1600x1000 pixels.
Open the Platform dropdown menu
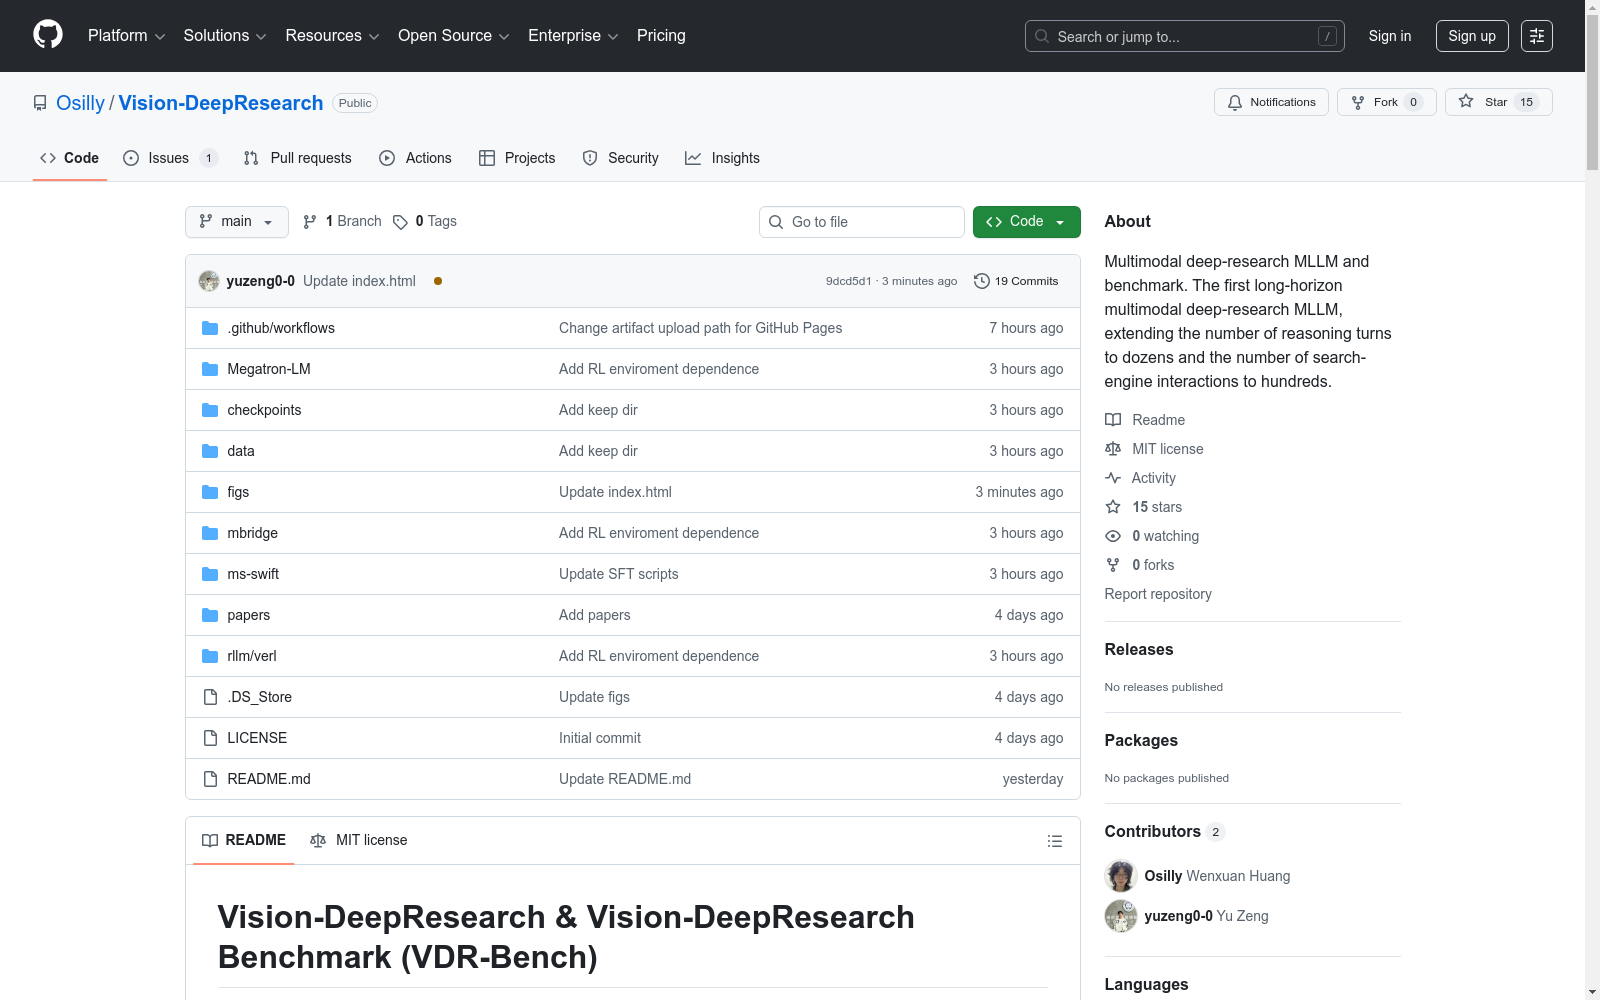pos(126,36)
